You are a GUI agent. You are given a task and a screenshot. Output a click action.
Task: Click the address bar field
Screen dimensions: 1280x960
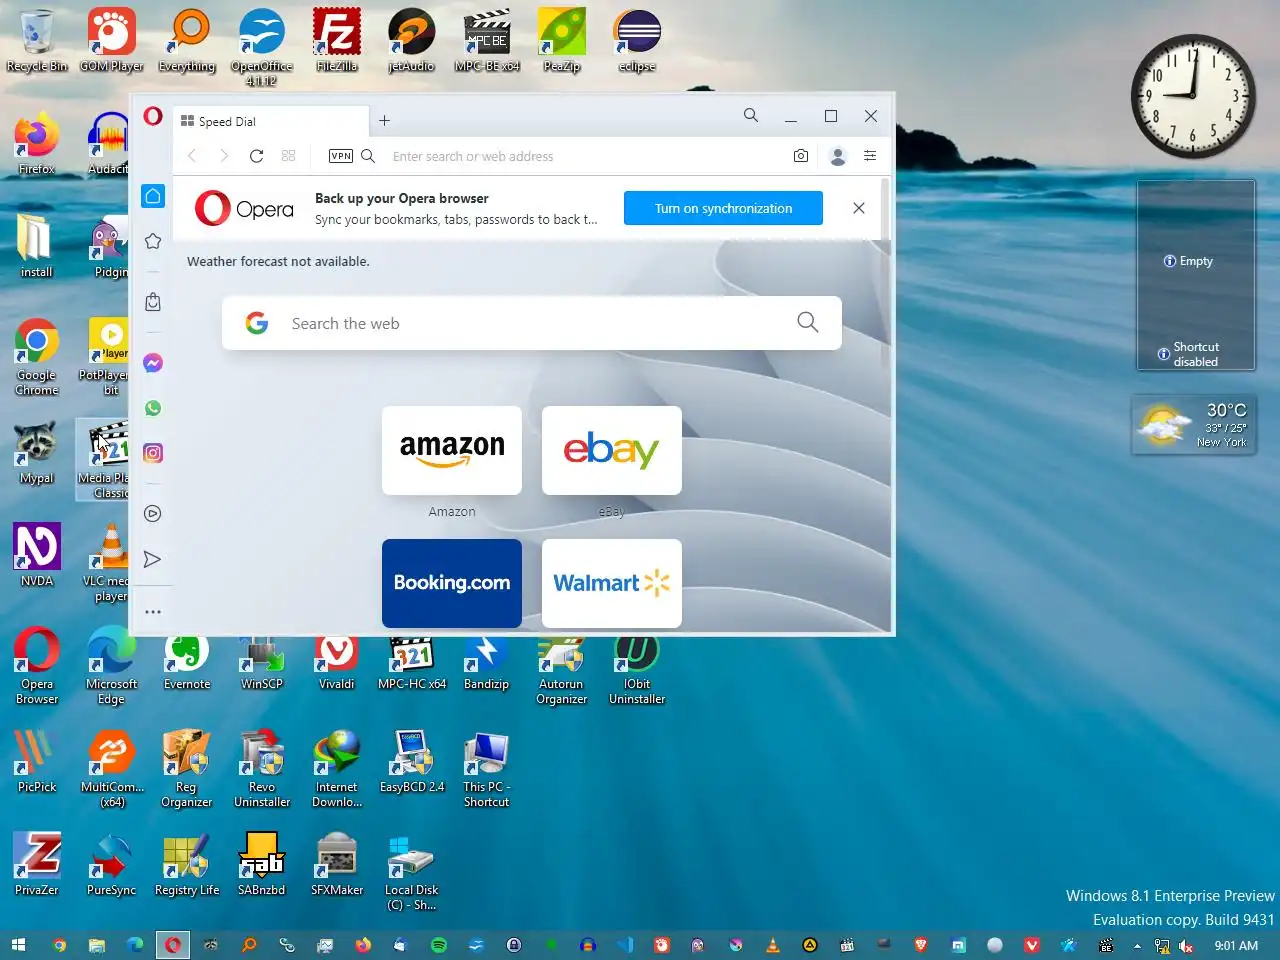(585, 156)
